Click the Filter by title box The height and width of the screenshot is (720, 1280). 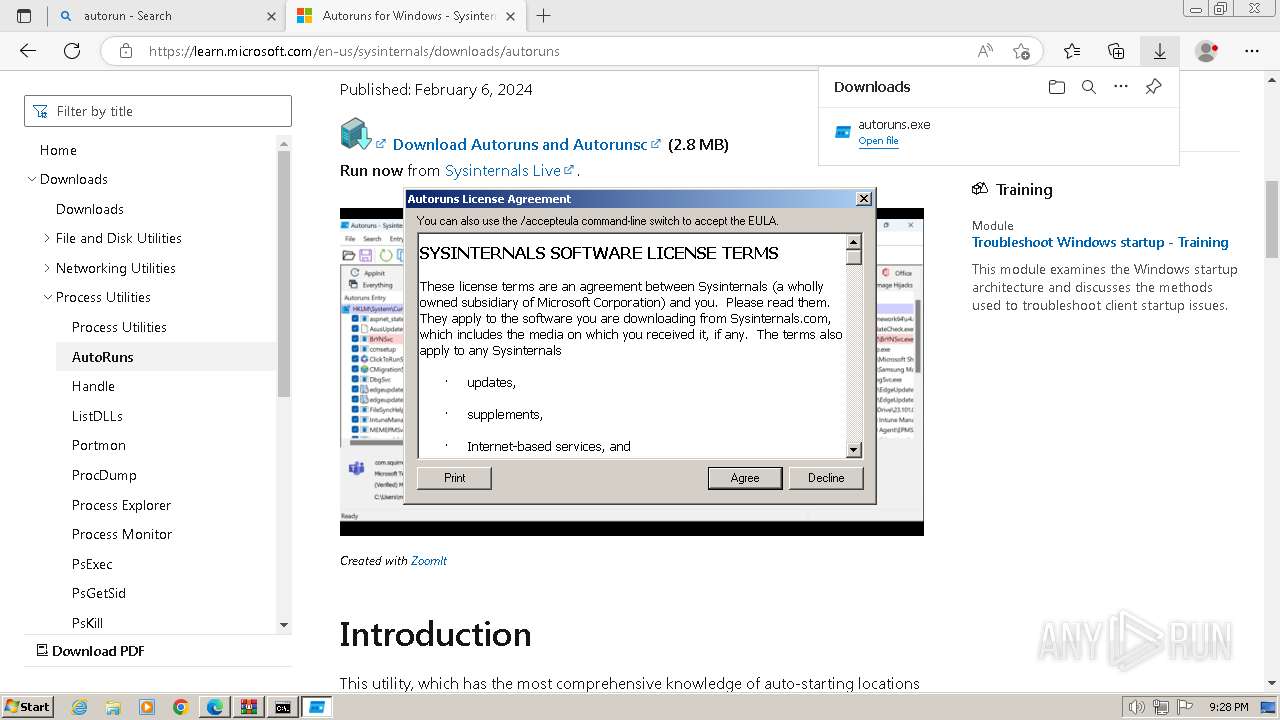(158, 111)
